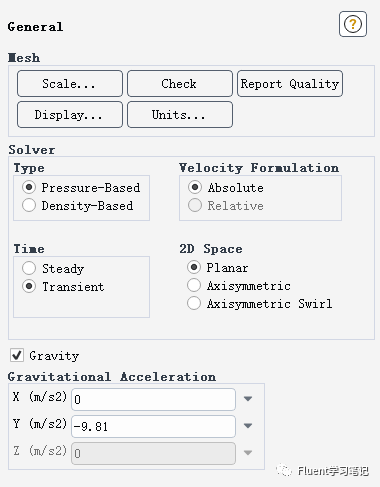Open the help question mark icon
The image size is (380, 487).
click(353, 24)
